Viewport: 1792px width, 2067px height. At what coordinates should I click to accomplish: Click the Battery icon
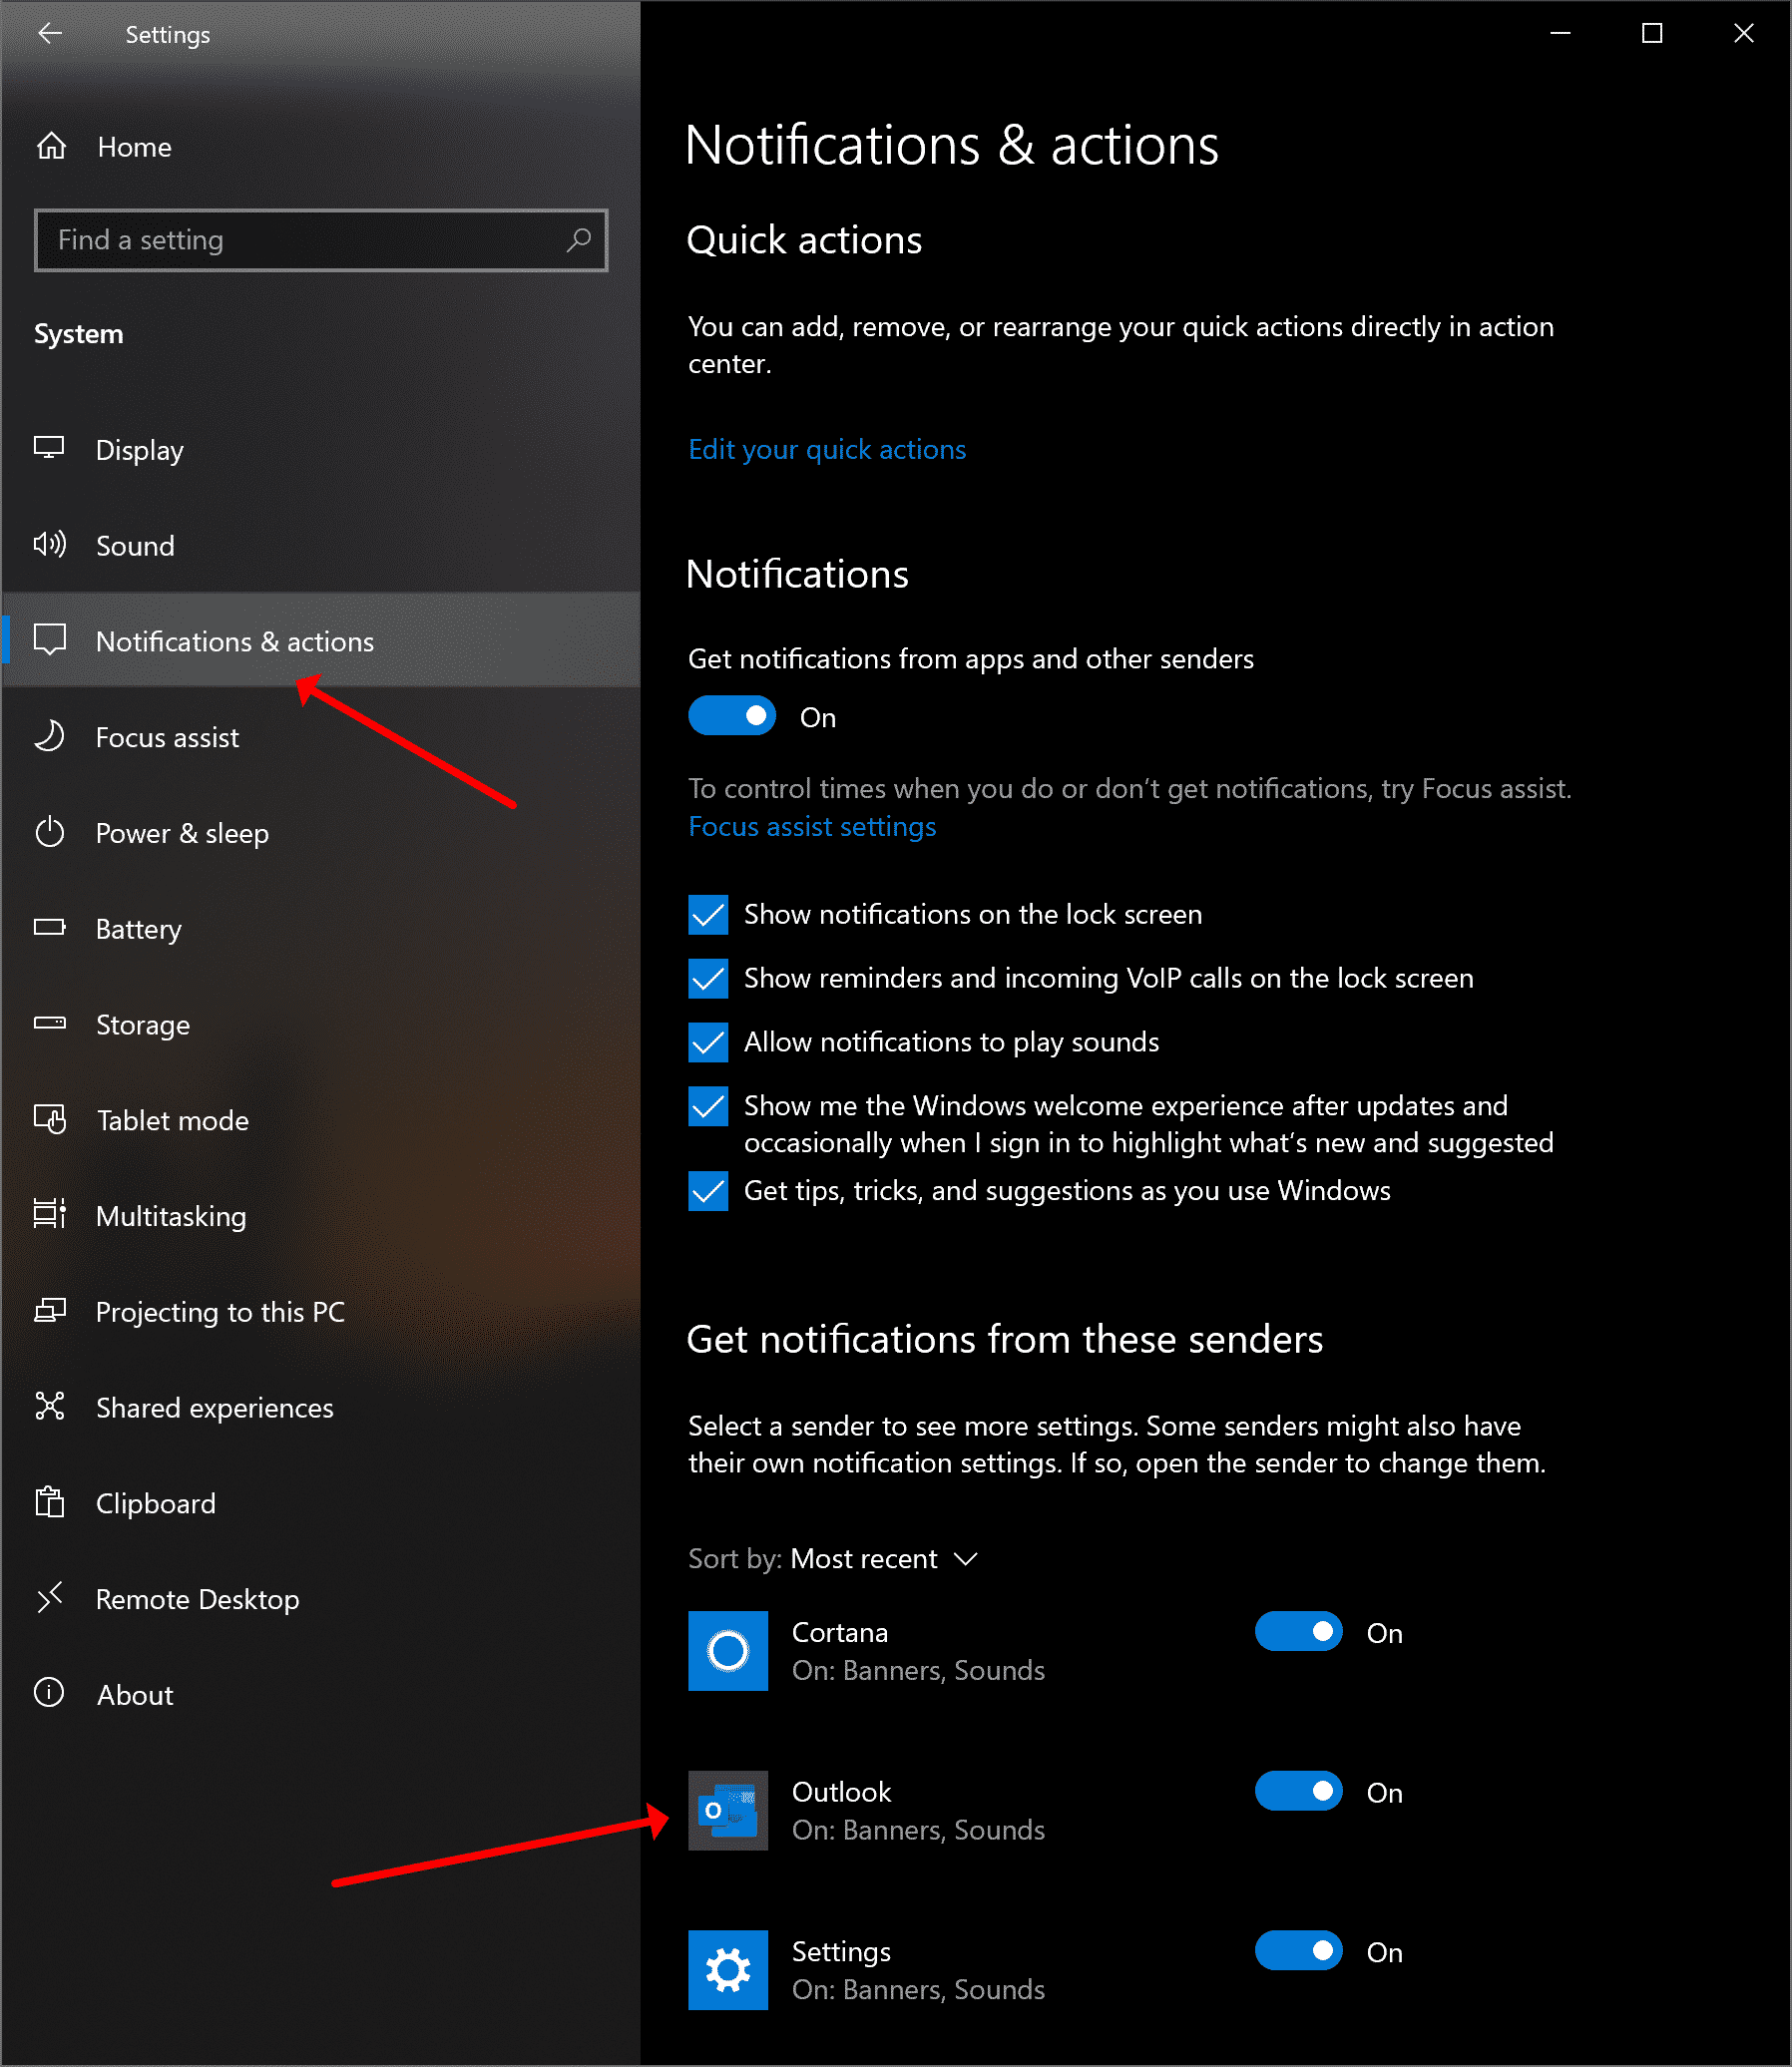(x=49, y=927)
